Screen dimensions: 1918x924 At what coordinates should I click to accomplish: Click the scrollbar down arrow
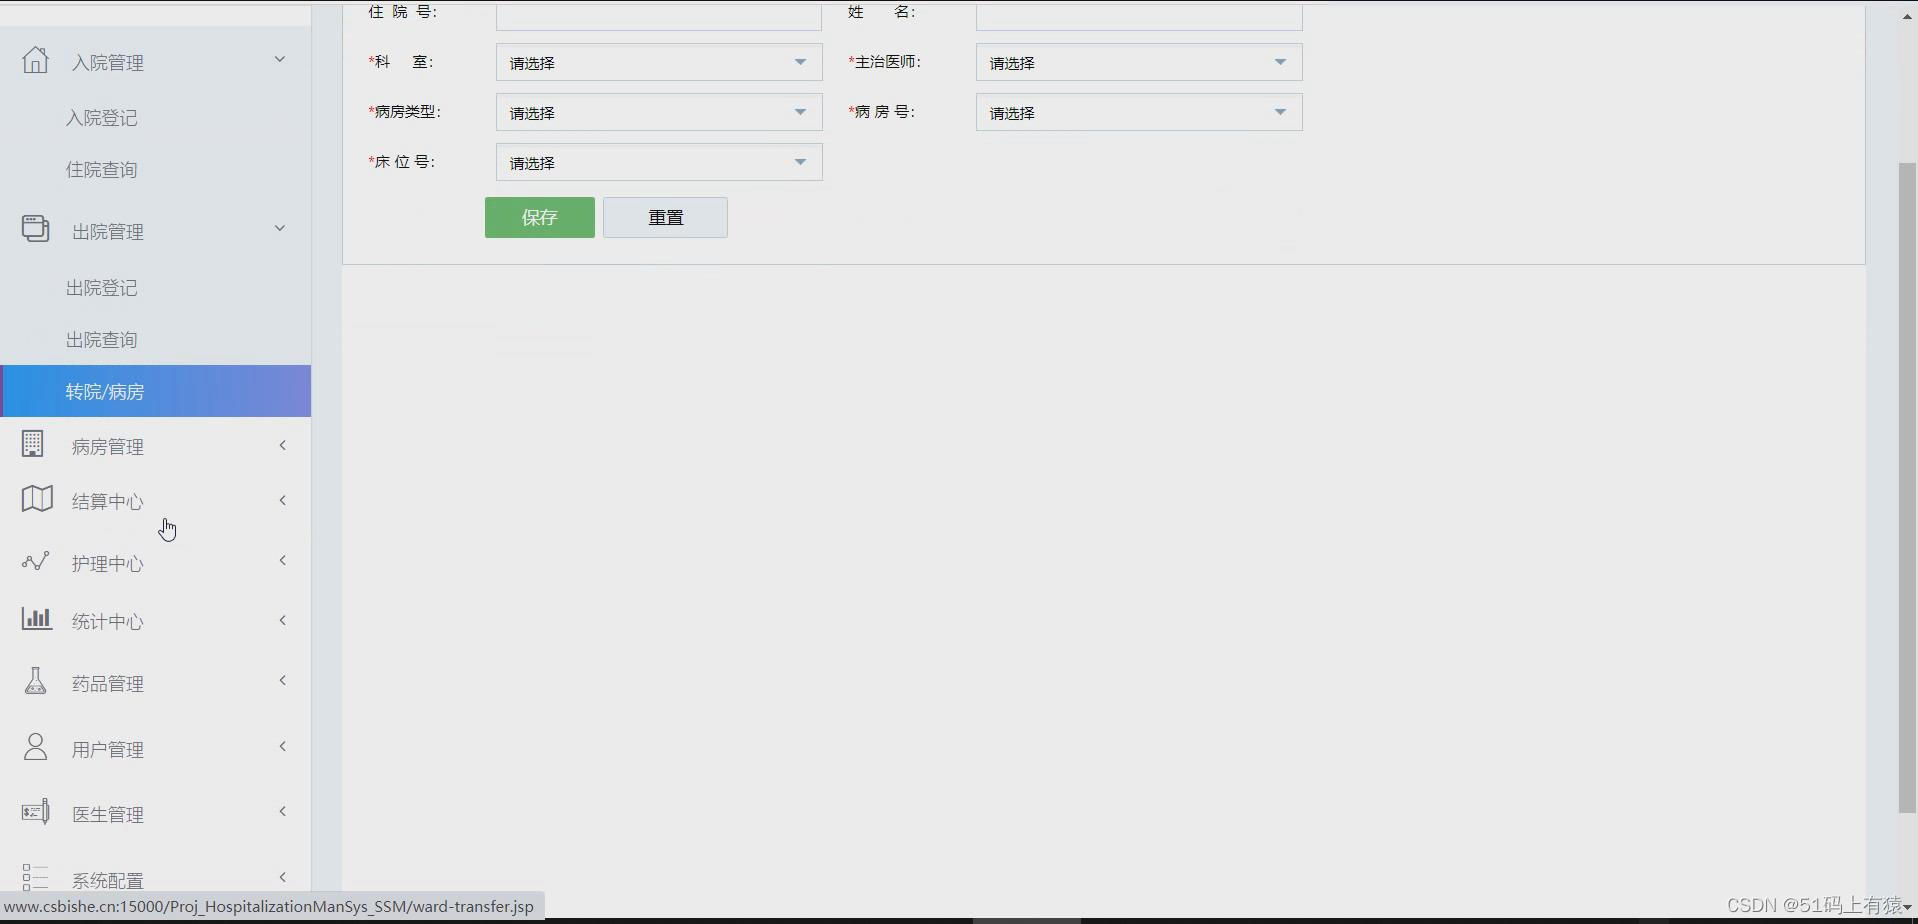pos(1907,907)
